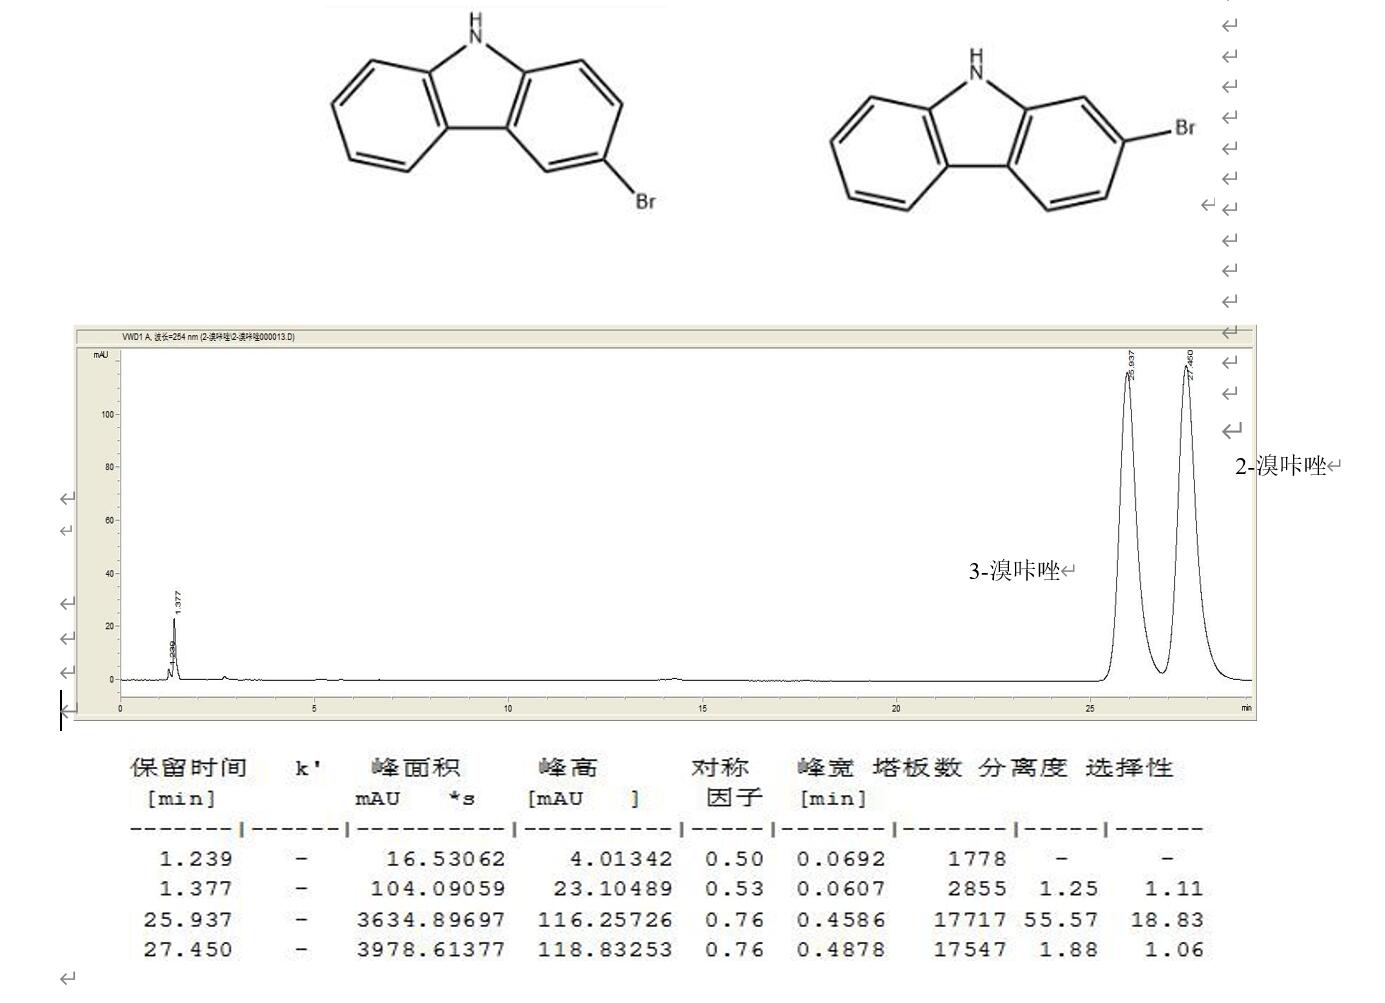Click the return mark above 2-溴咔唑 annotation
This screenshot has height=1003, width=1385.
click(x=1232, y=432)
